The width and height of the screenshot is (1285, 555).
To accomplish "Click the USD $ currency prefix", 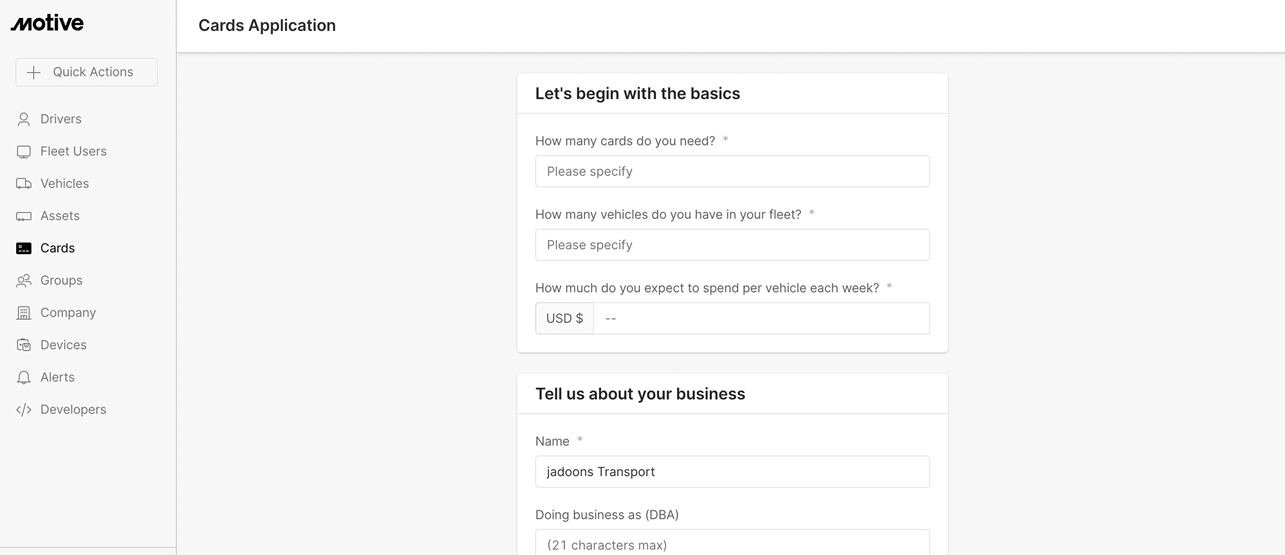I will tap(564, 318).
